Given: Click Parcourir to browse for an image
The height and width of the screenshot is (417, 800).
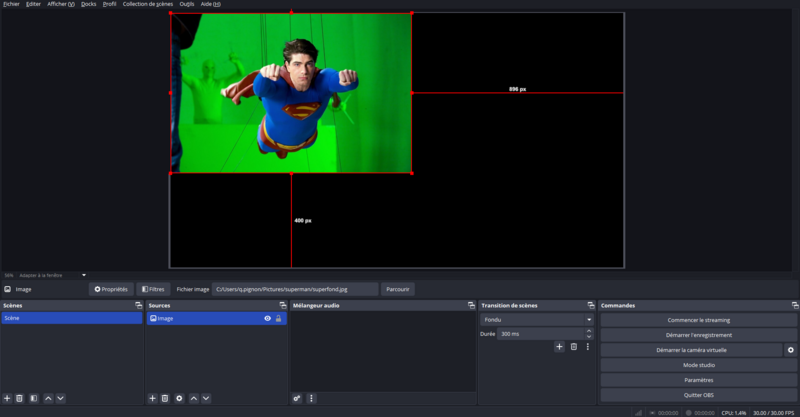Looking at the screenshot, I should pyautogui.click(x=397, y=289).
